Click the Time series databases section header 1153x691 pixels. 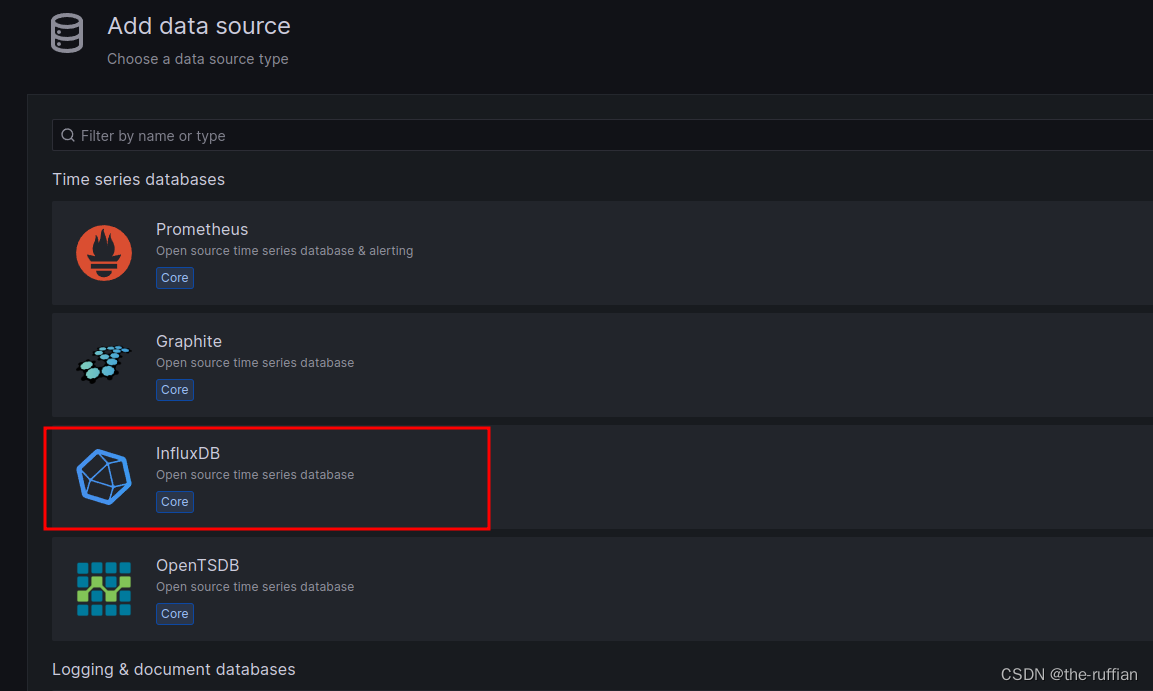(138, 178)
